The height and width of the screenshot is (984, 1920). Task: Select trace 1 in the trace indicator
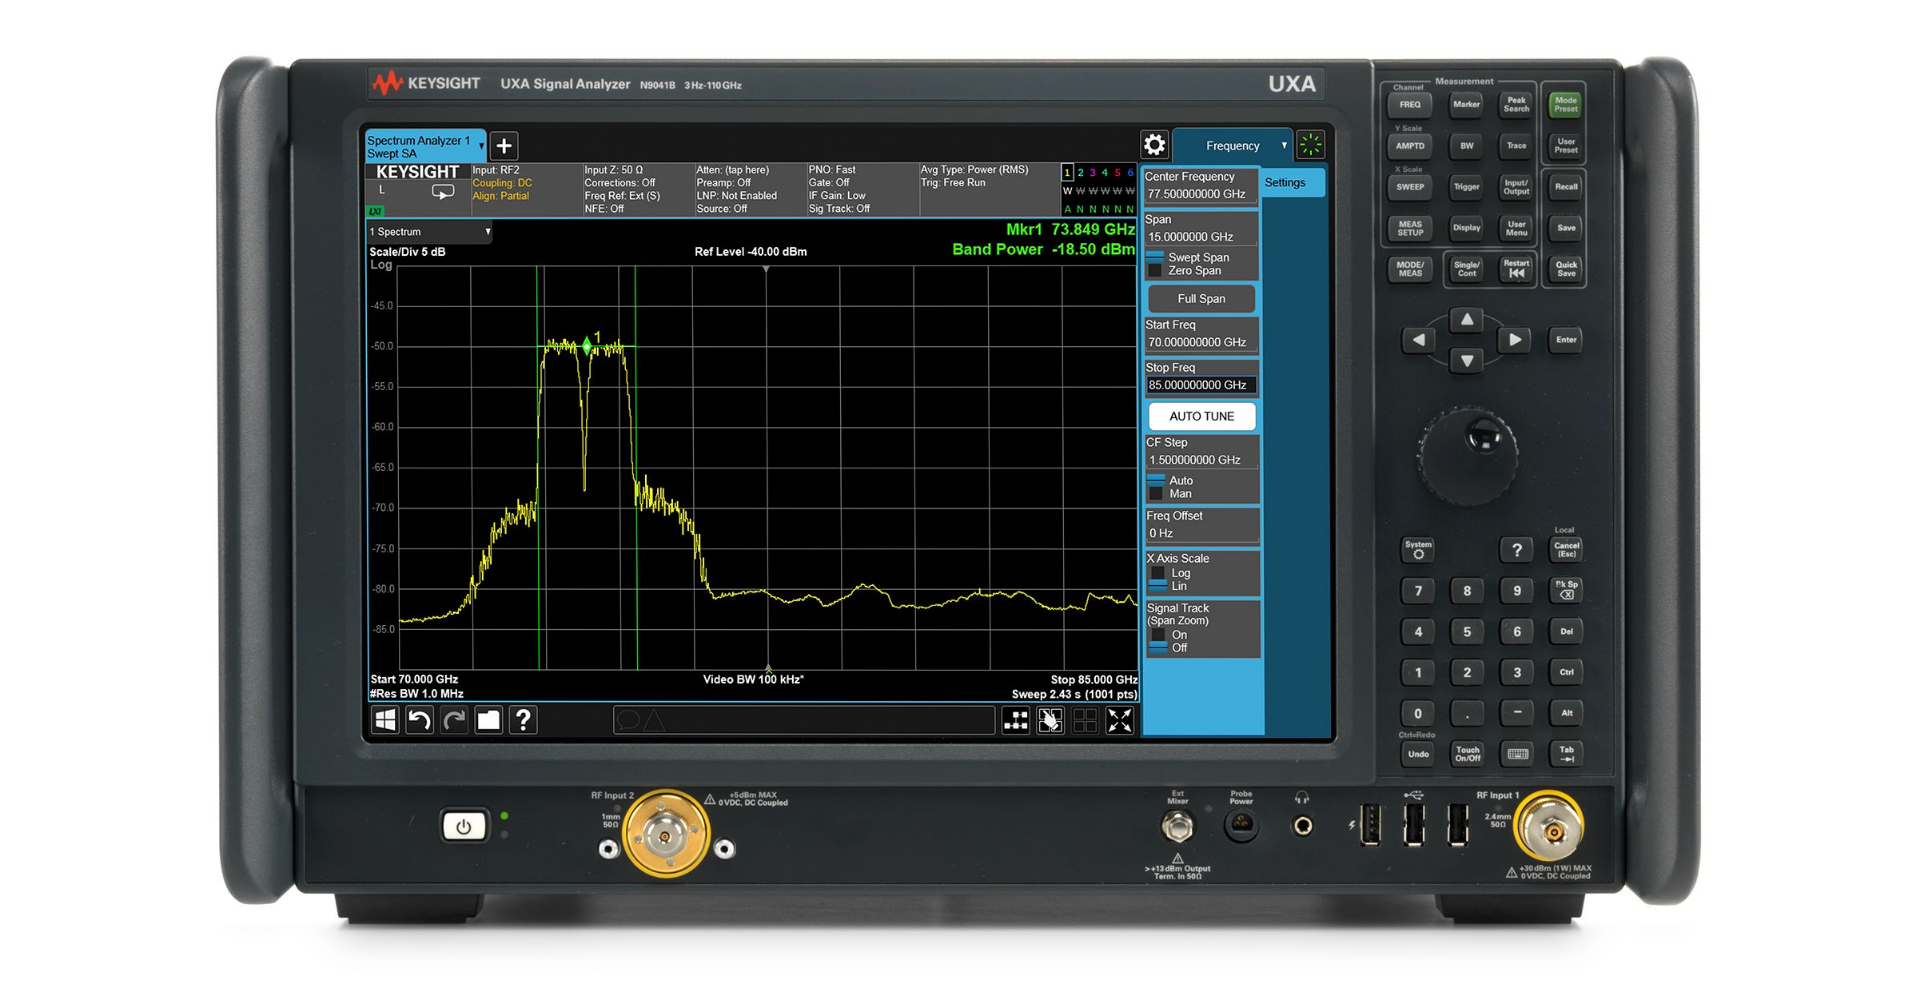[x=1068, y=173]
